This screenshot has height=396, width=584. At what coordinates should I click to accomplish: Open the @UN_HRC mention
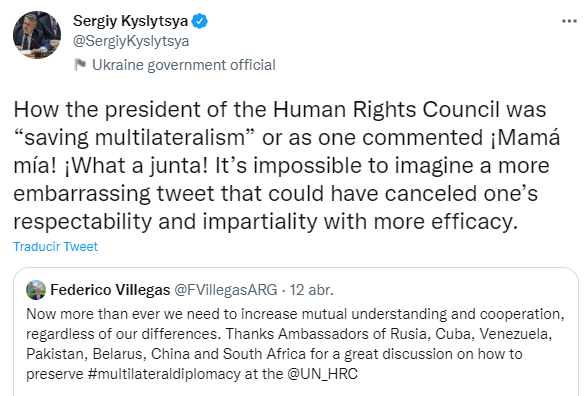[323, 374]
